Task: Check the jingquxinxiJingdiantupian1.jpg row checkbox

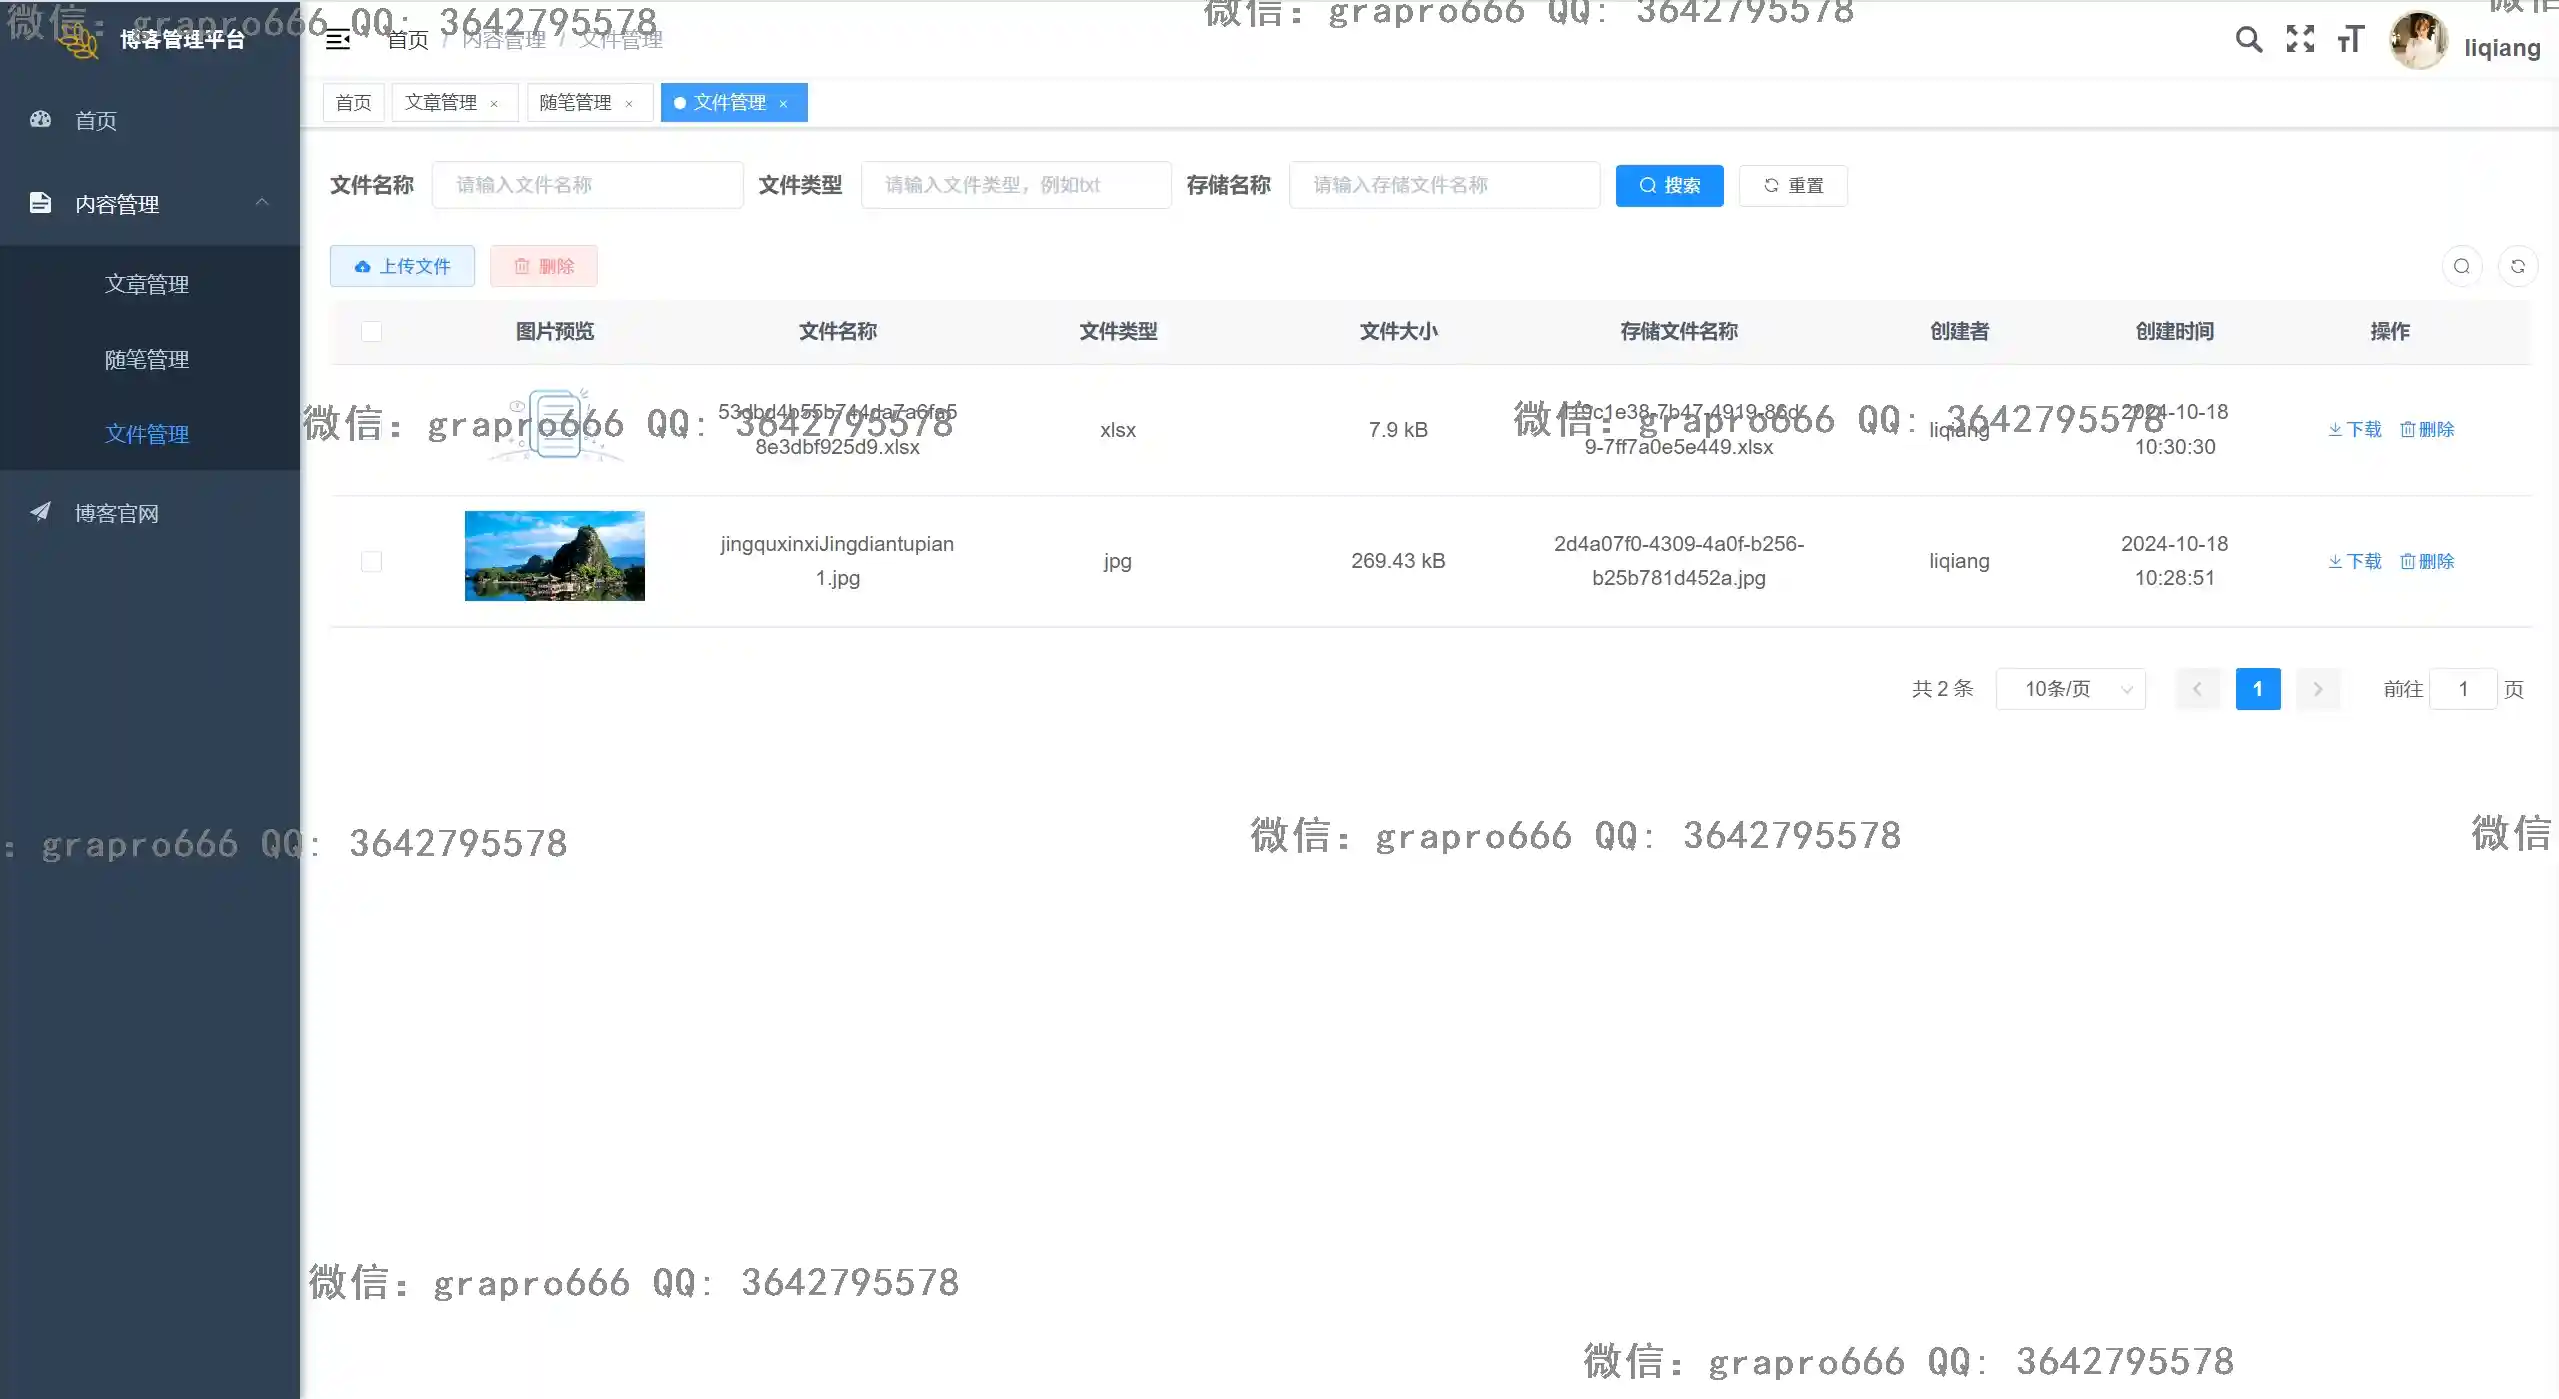Action: point(371,561)
